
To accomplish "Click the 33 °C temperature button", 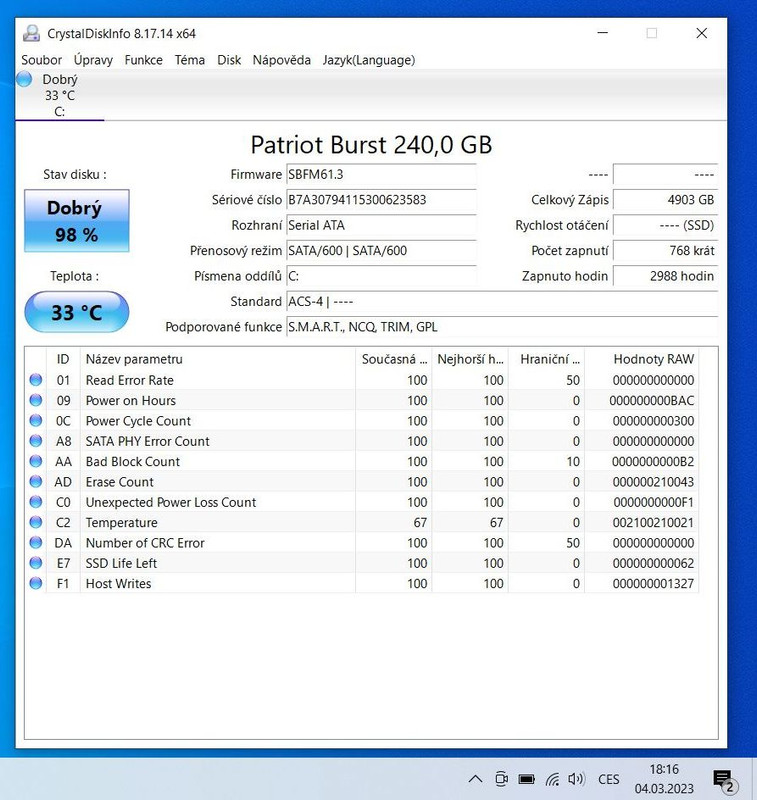I will [77, 312].
